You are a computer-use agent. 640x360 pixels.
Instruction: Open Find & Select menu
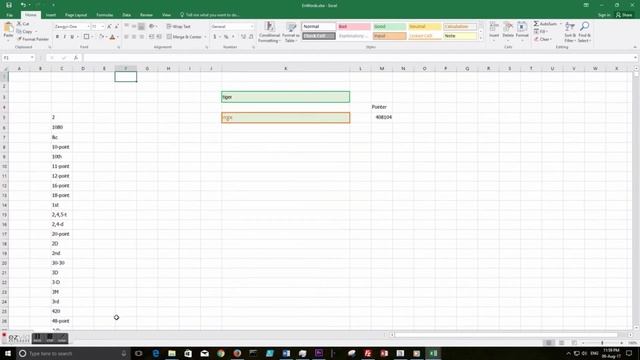[584, 32]
